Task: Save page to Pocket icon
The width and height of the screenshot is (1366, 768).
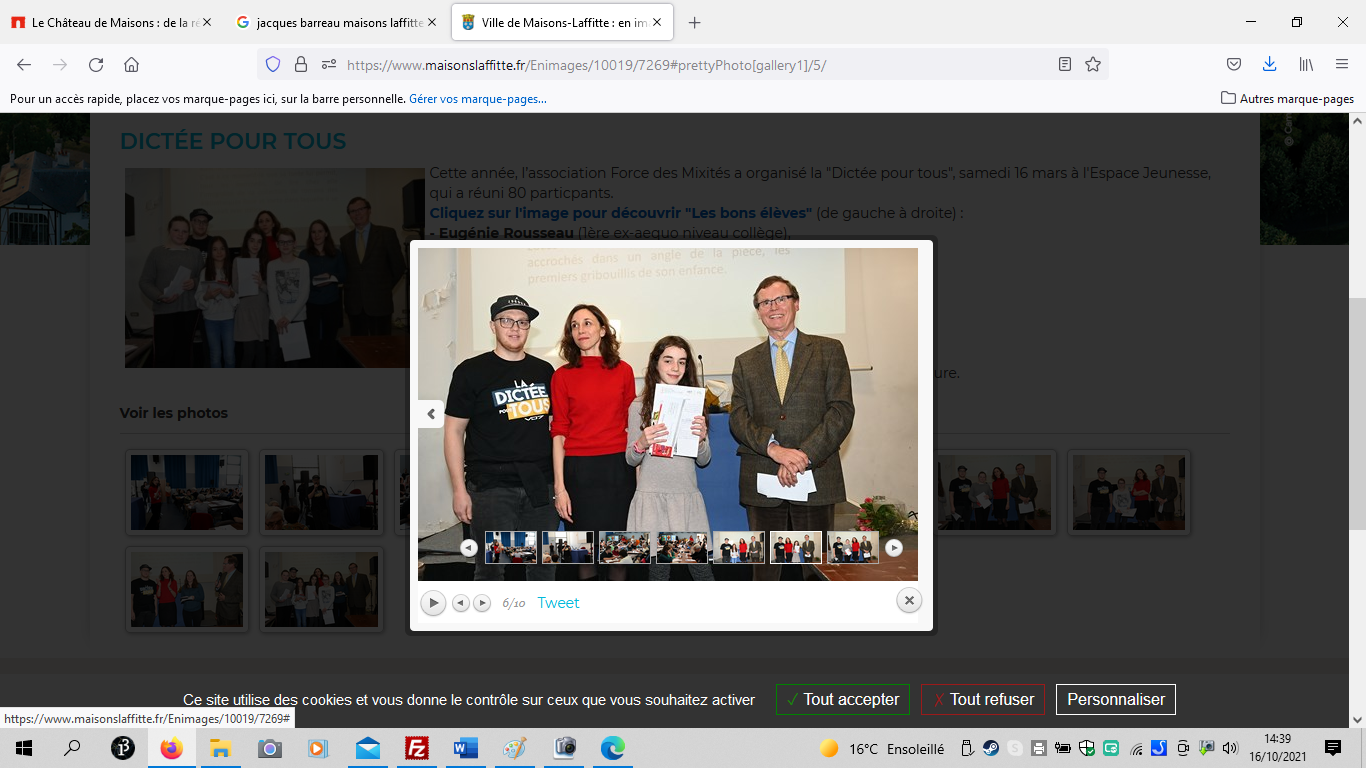Action: tap(1234, 64)
